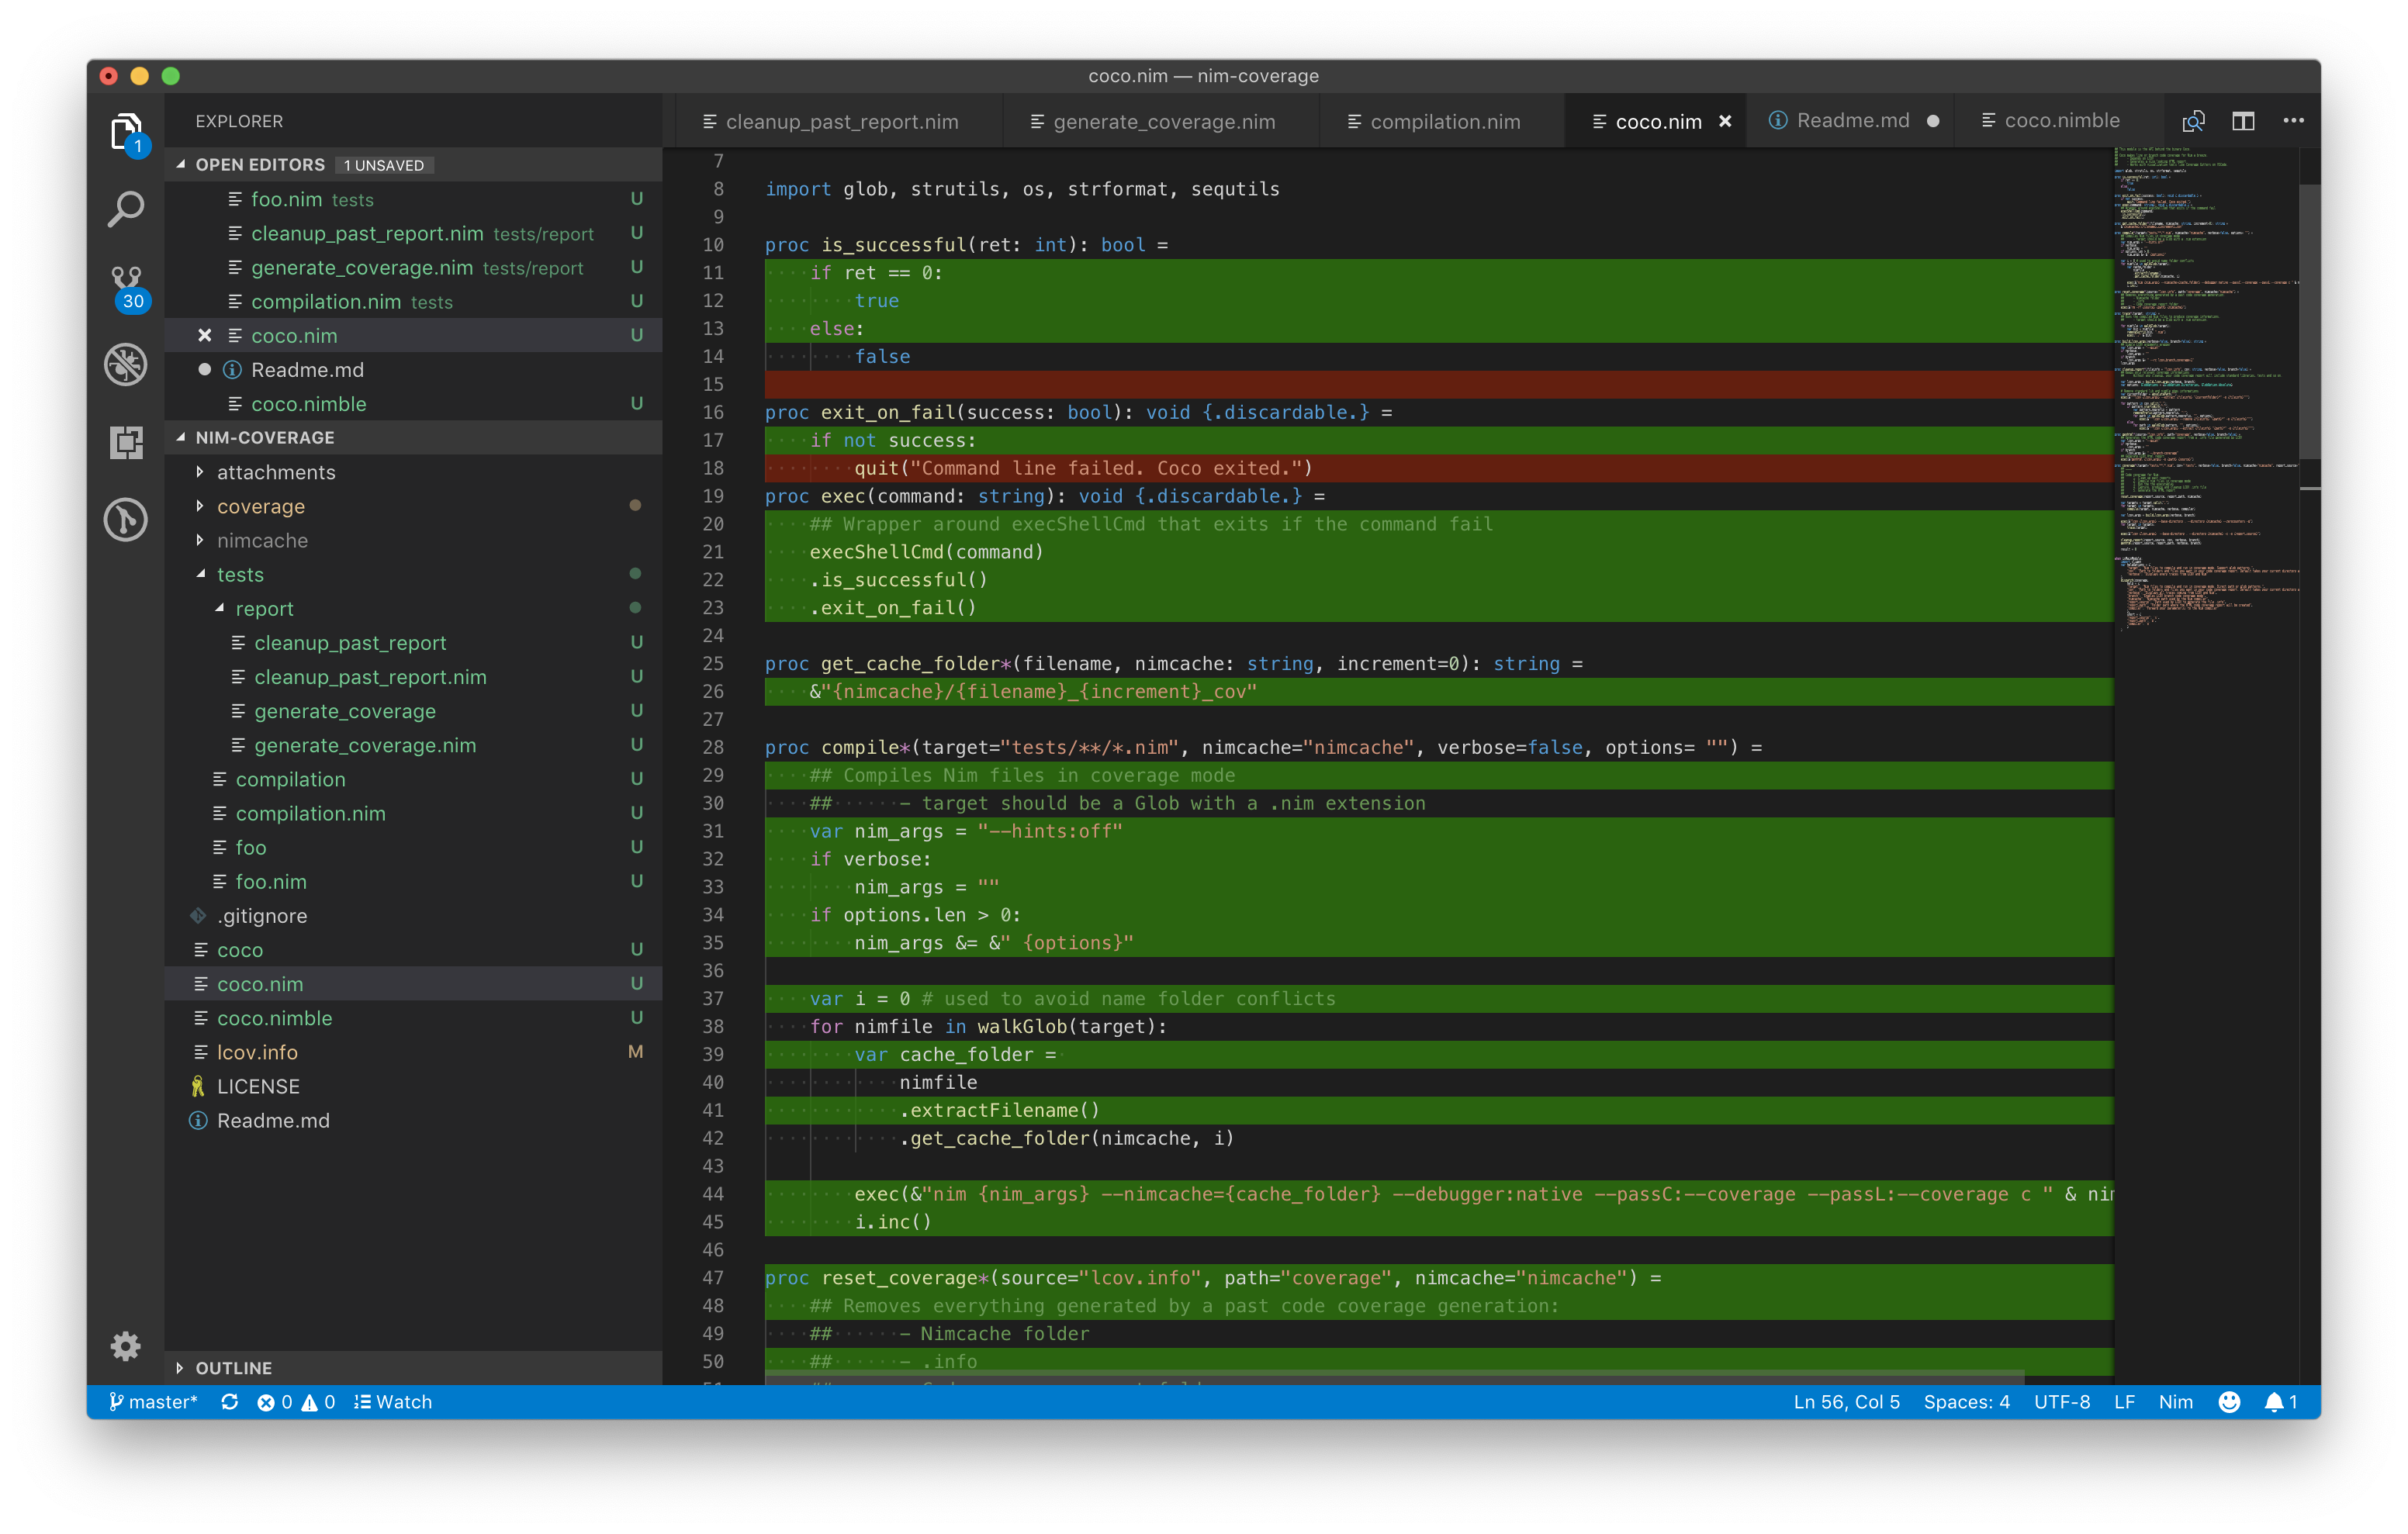2408x1534 pixels.
Task: Change language mode Nim in status bar
Action: [x=2175, y=1402]
